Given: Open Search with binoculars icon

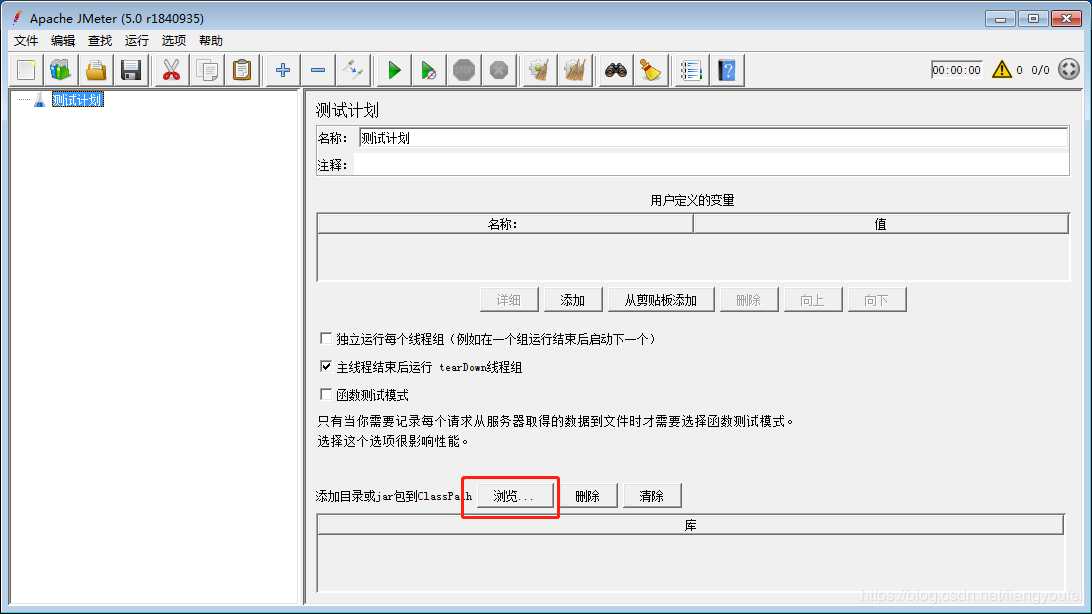Looking at the screenshot, I should click(x=615, y=70).
